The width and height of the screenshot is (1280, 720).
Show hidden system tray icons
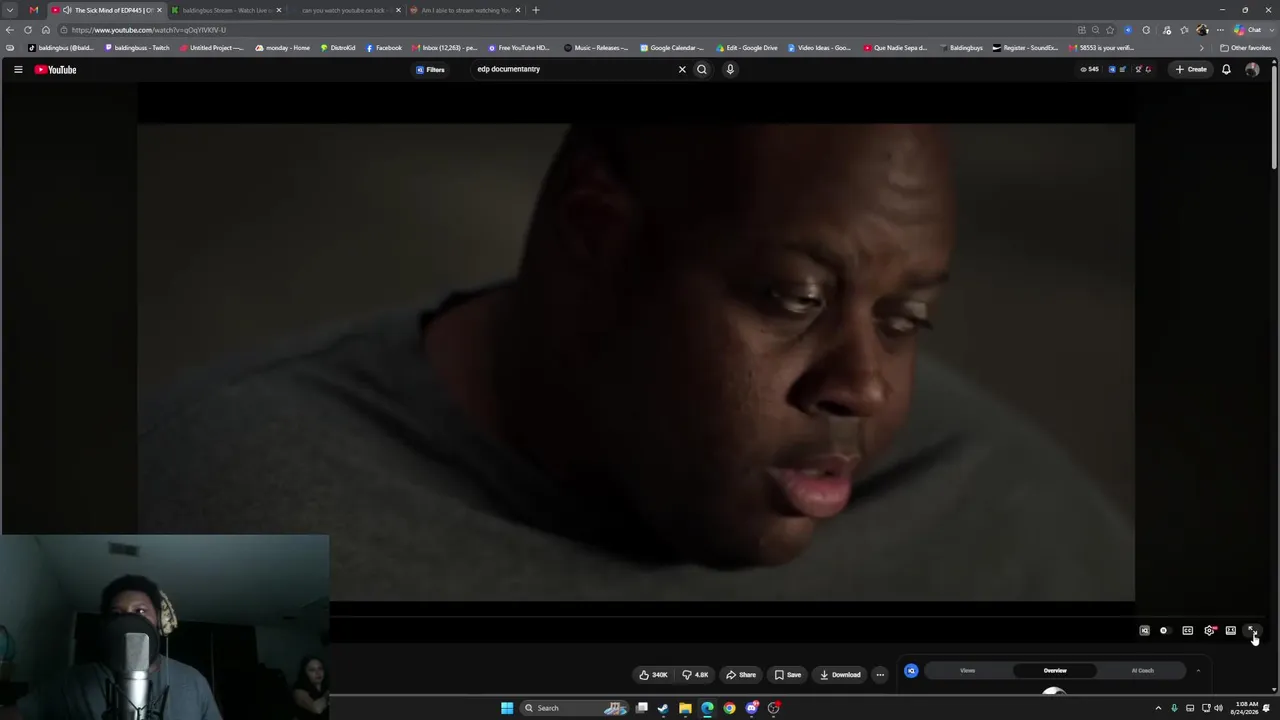1159,708
